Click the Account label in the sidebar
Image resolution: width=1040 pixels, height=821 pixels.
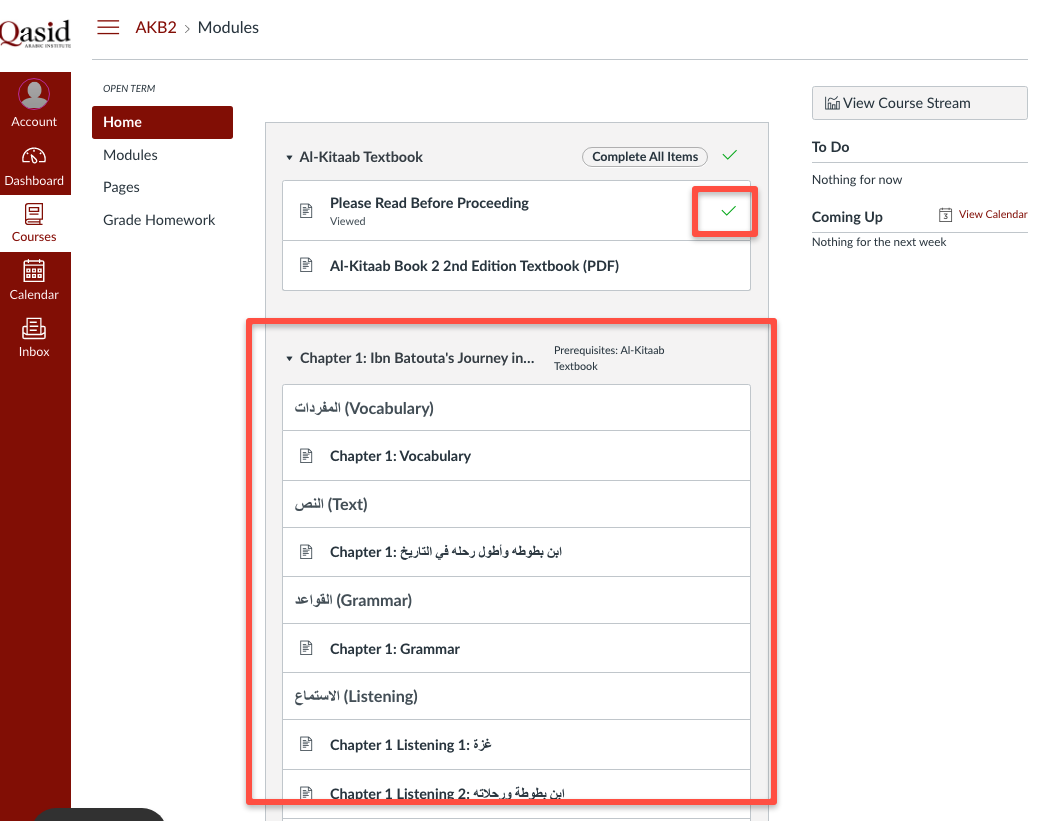(34, 121)
